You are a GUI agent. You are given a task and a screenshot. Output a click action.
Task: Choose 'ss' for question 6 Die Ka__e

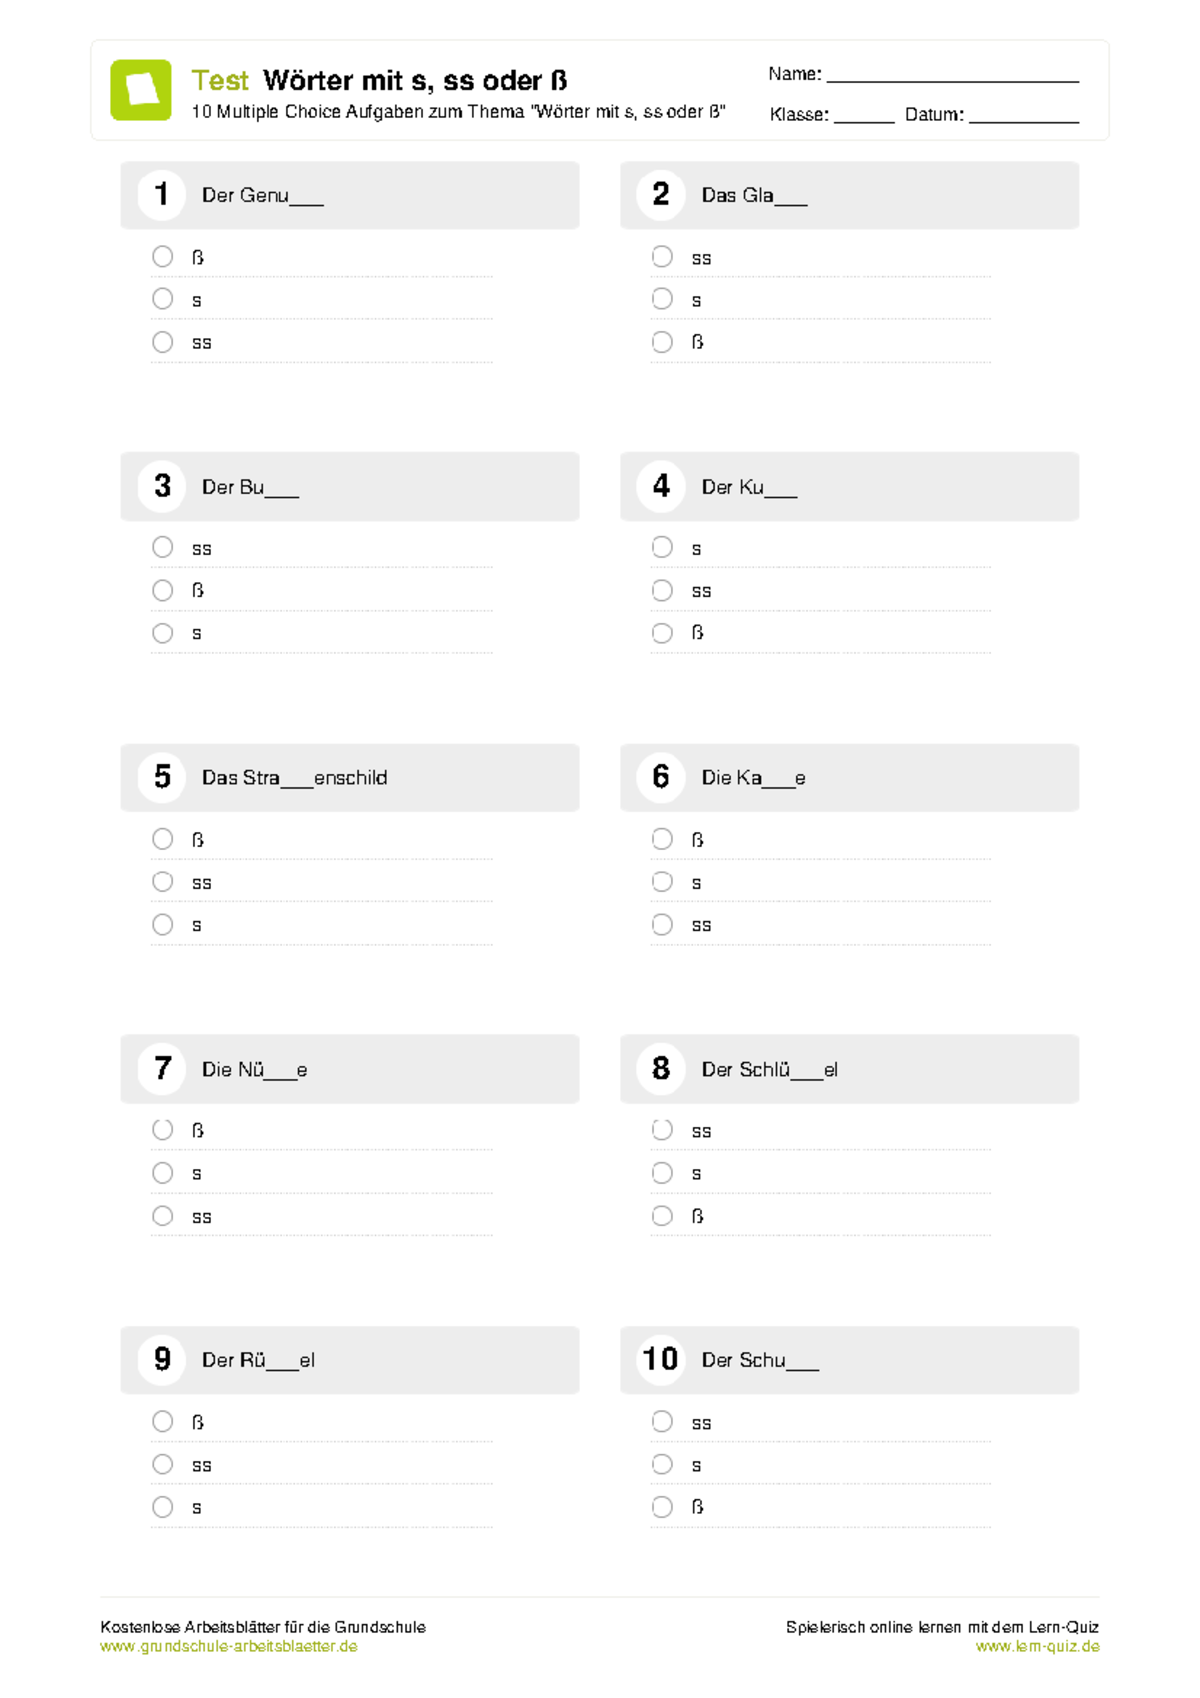662,925
